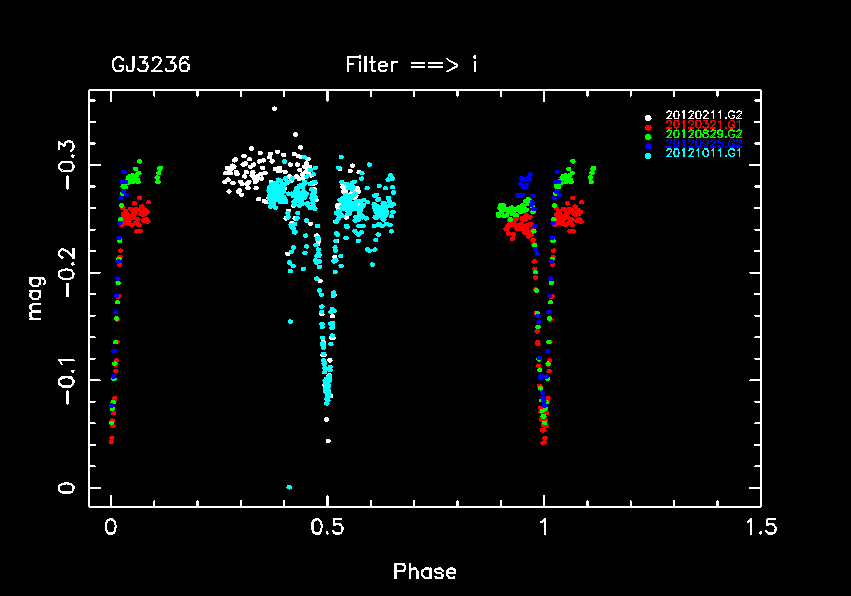Select the 20120211.G2 legend label
Image resolution: width=851 pixels, height=596 pixels.
coord(703,115)
